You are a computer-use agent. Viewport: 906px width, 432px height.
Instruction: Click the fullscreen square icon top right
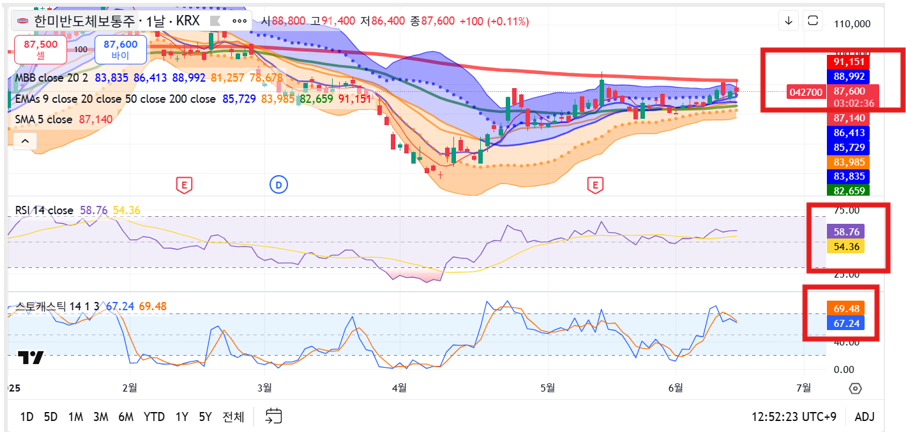[813, 21]
